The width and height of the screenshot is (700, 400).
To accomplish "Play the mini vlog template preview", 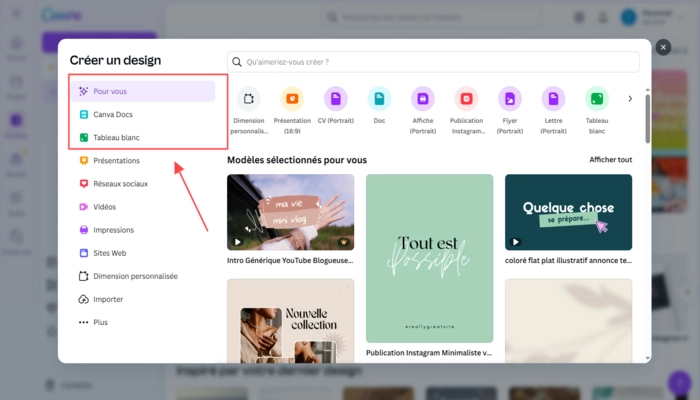I will (x=238, y=242).
